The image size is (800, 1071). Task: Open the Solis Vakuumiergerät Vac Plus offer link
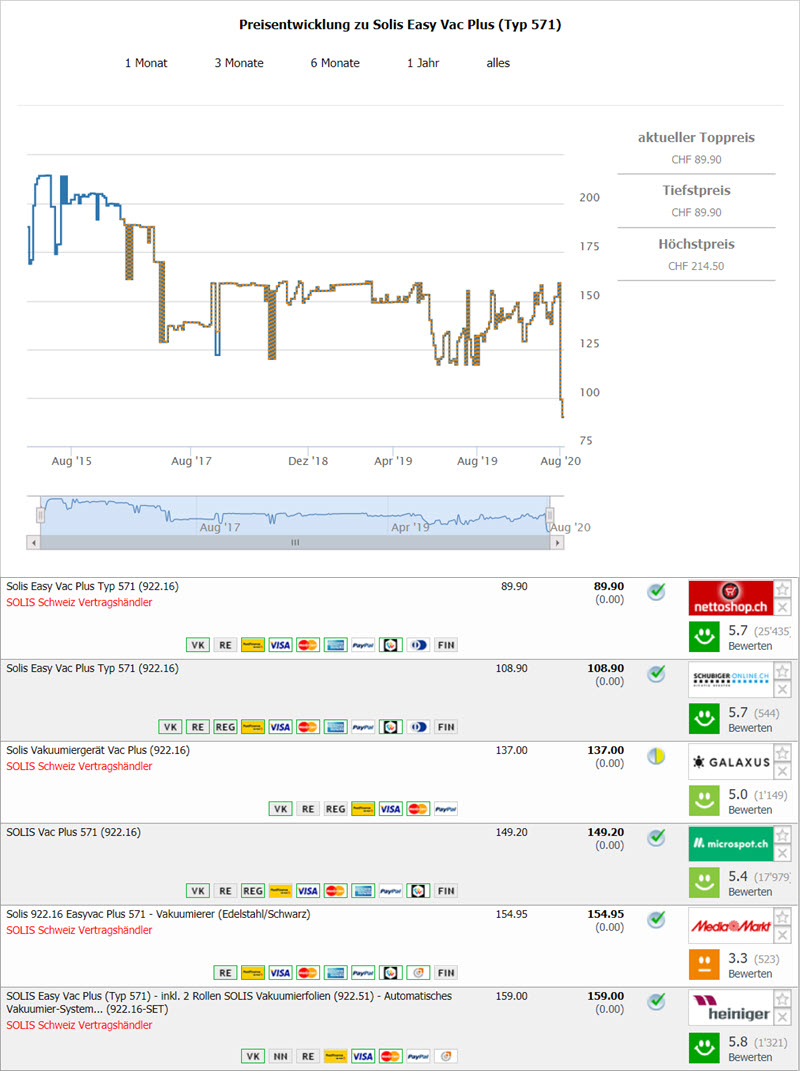[98, 750]
